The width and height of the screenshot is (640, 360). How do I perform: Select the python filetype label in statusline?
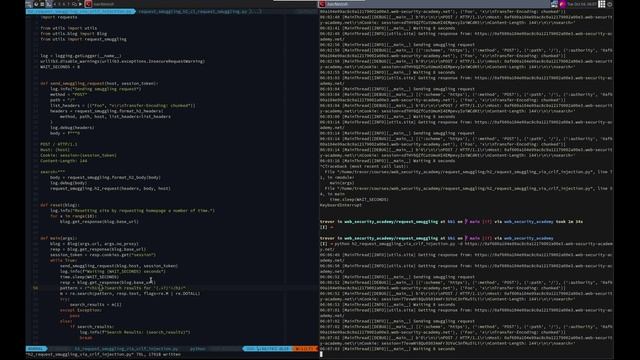tap(198, 349)
